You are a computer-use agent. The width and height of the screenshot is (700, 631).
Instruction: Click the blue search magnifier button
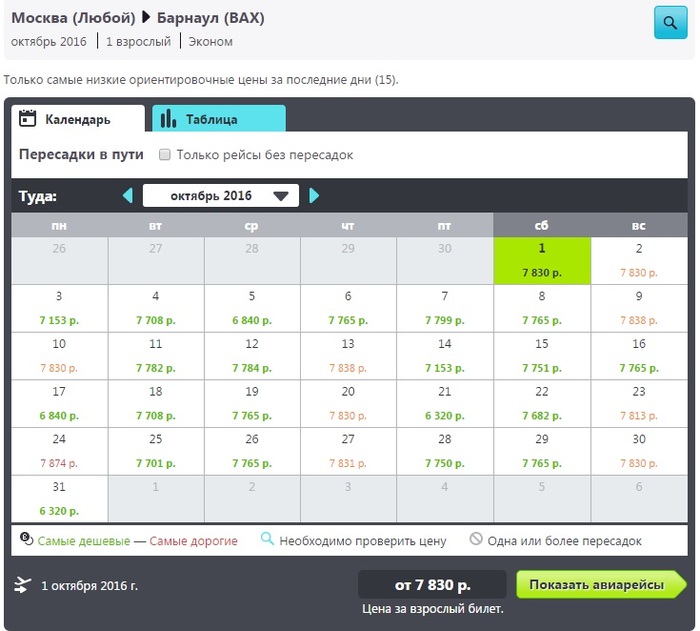[x=670, y=22]
